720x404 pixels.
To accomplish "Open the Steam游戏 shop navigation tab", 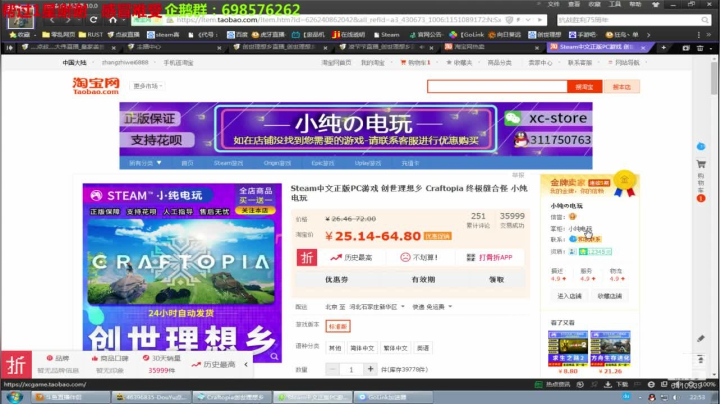I will [x=228, y=163].
